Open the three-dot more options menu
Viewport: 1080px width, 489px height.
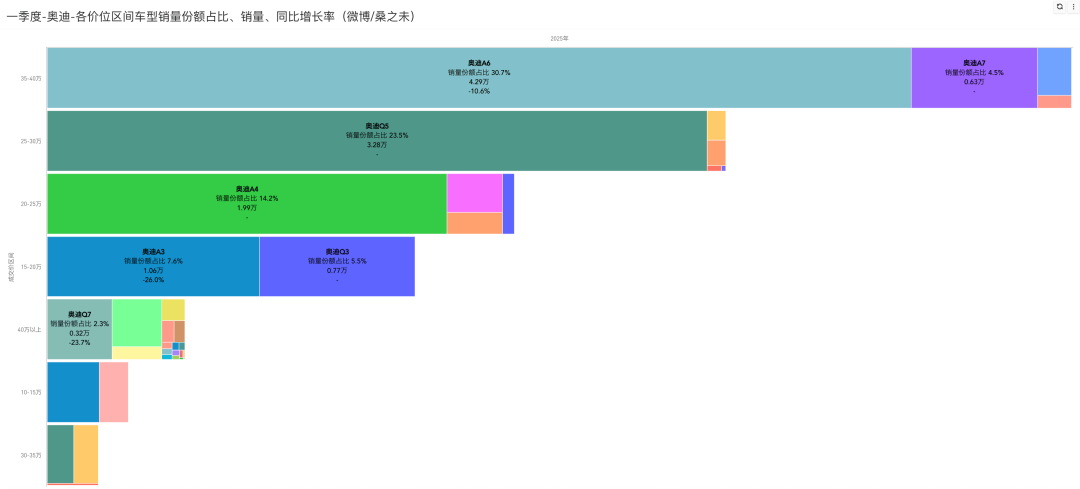pos(1073,6)
